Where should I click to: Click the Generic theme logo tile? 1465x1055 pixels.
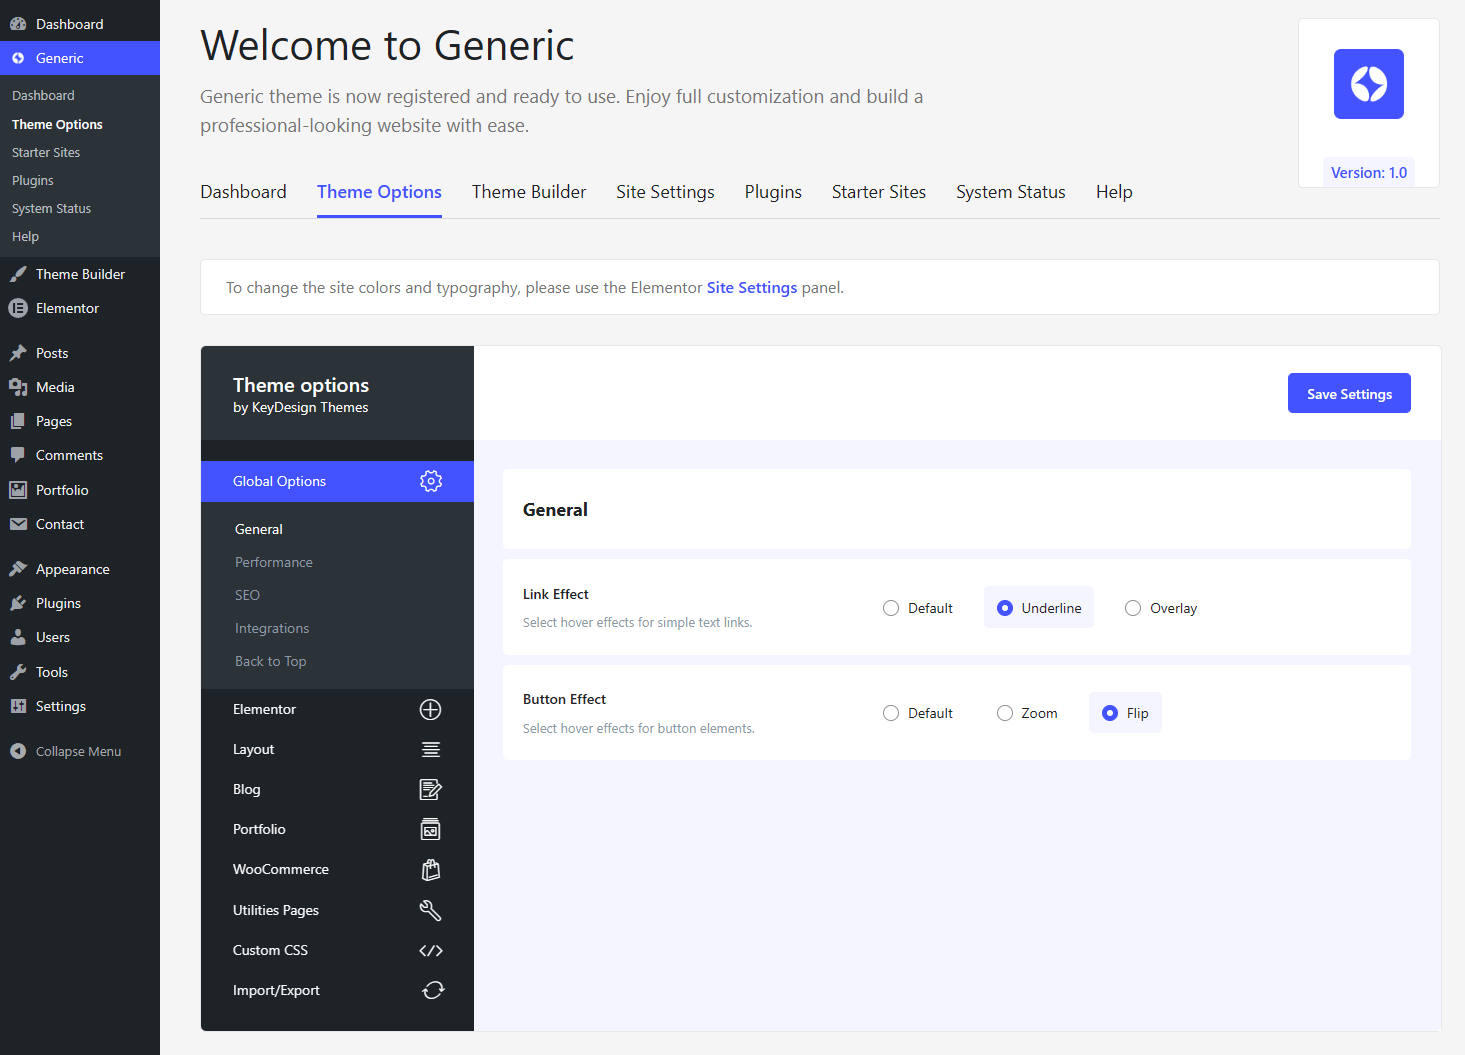pyautogui.click(x=1369, y=84)
